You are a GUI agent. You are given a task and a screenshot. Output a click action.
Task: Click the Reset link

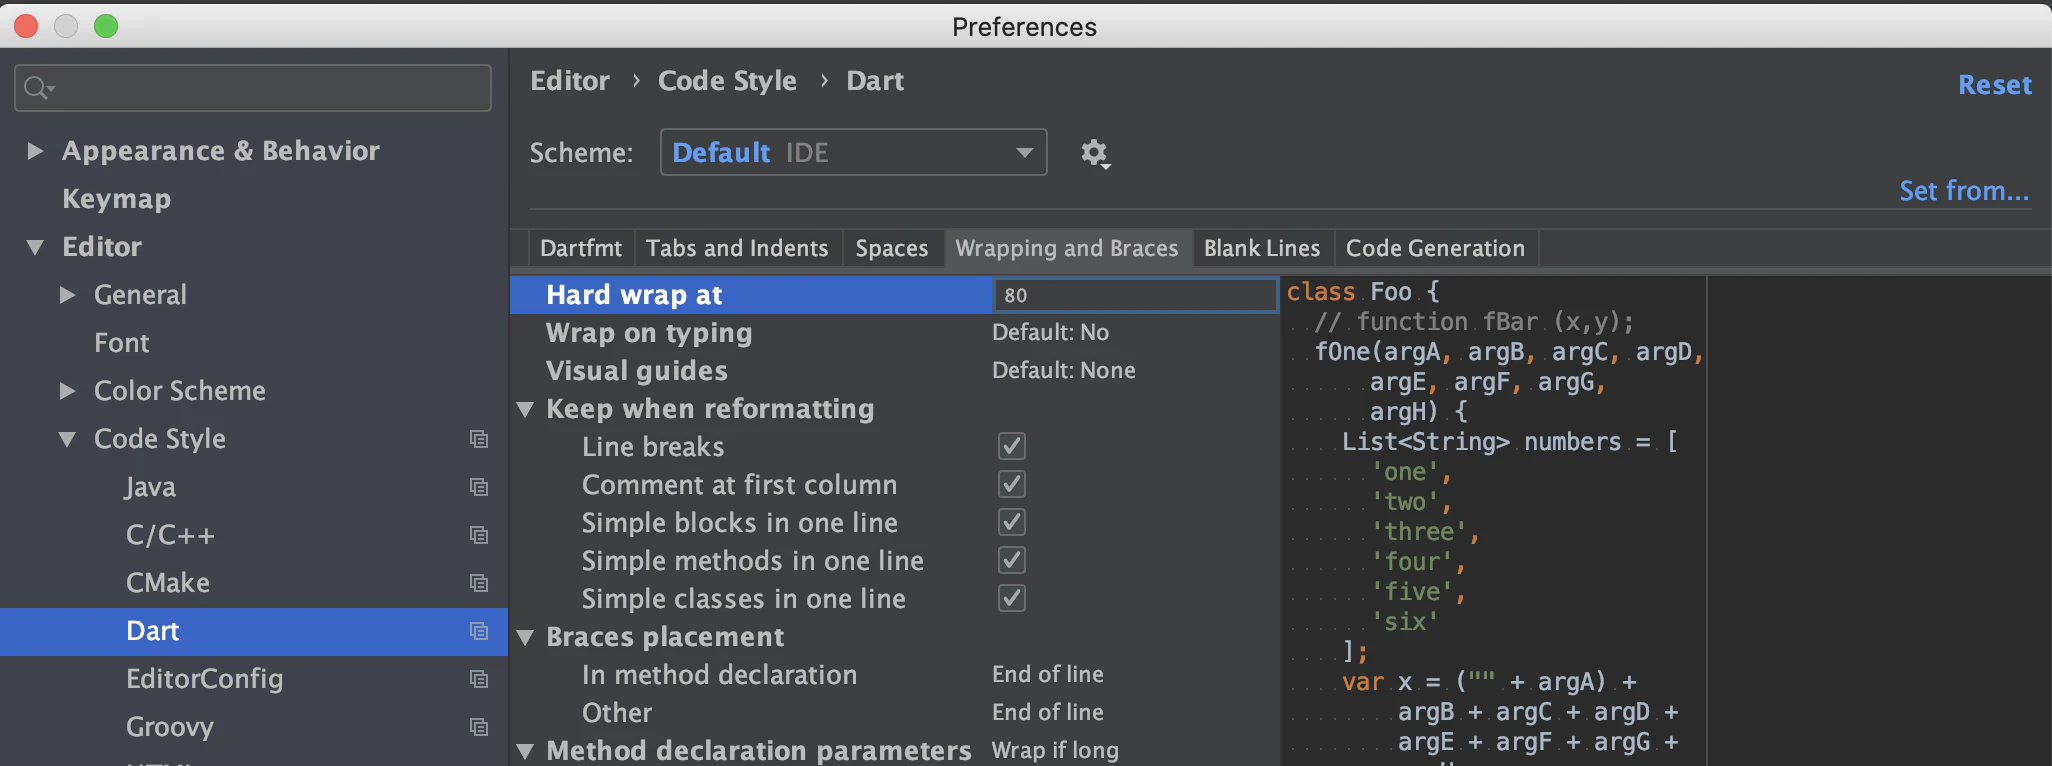1995,85
